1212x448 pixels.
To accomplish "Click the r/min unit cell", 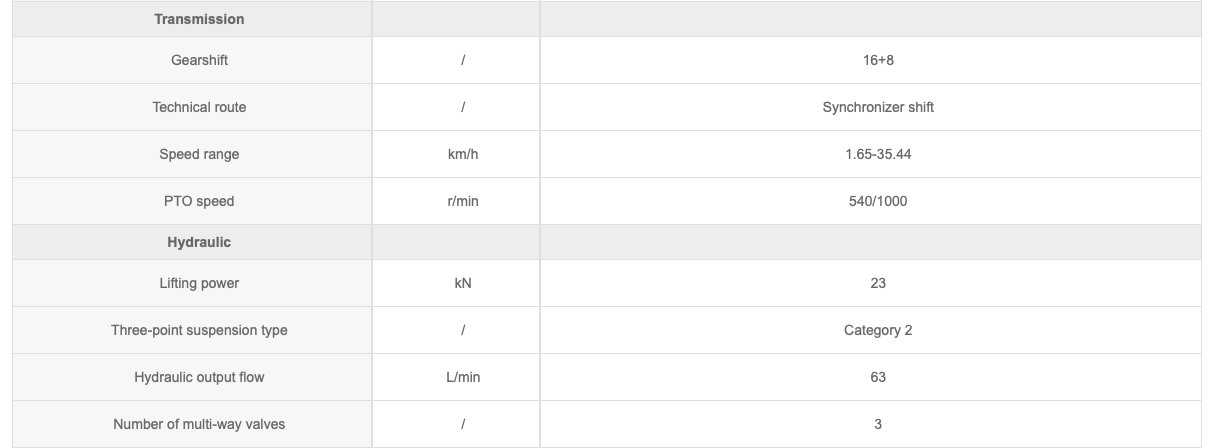I will [x=463, y=201].
